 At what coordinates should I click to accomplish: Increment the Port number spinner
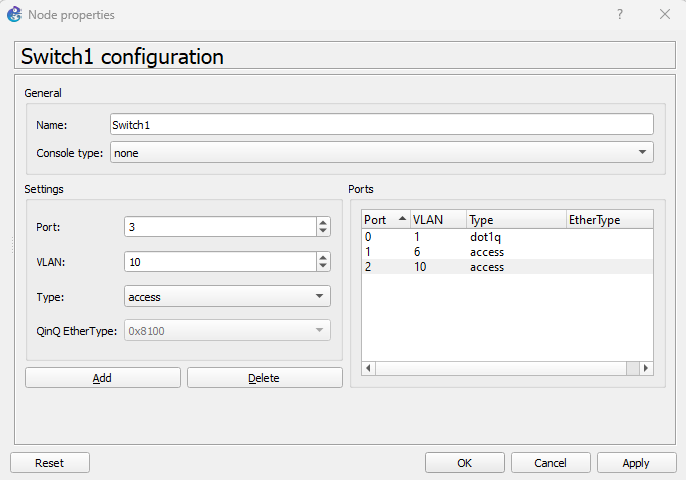tap(322, 223)
